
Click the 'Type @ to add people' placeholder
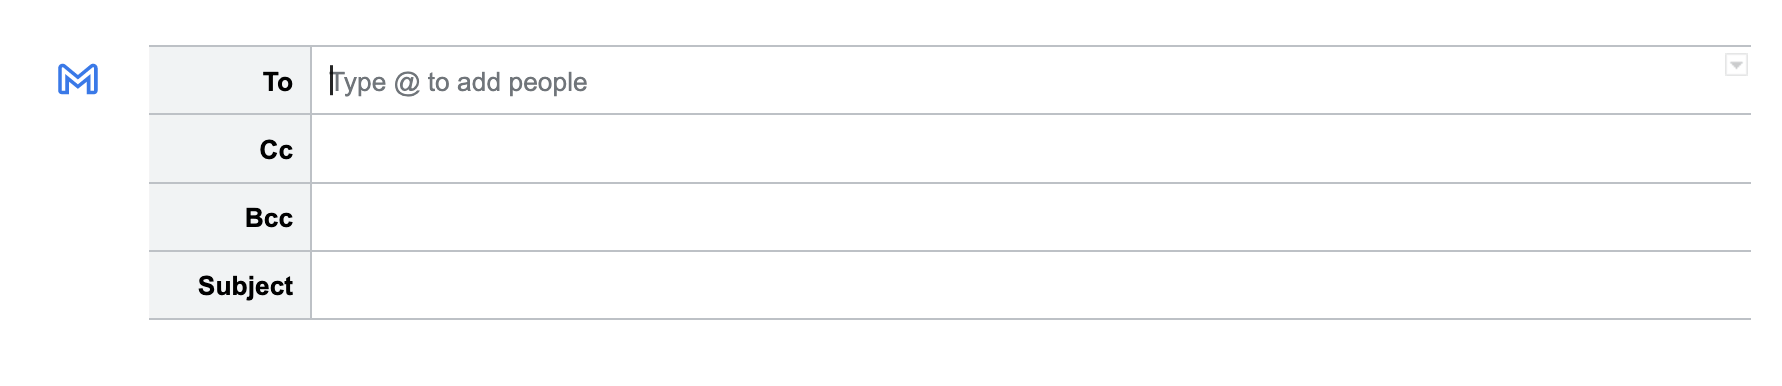click(x=459, y=82)
